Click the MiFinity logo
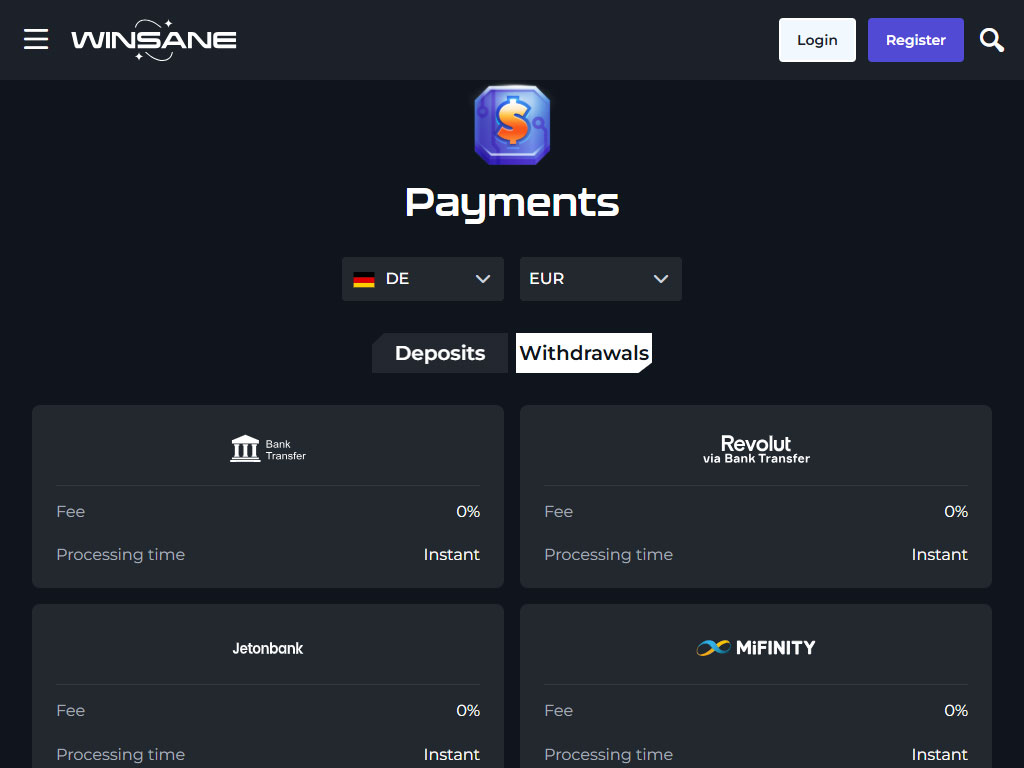 pyautogui.click(x=756, y=648)
